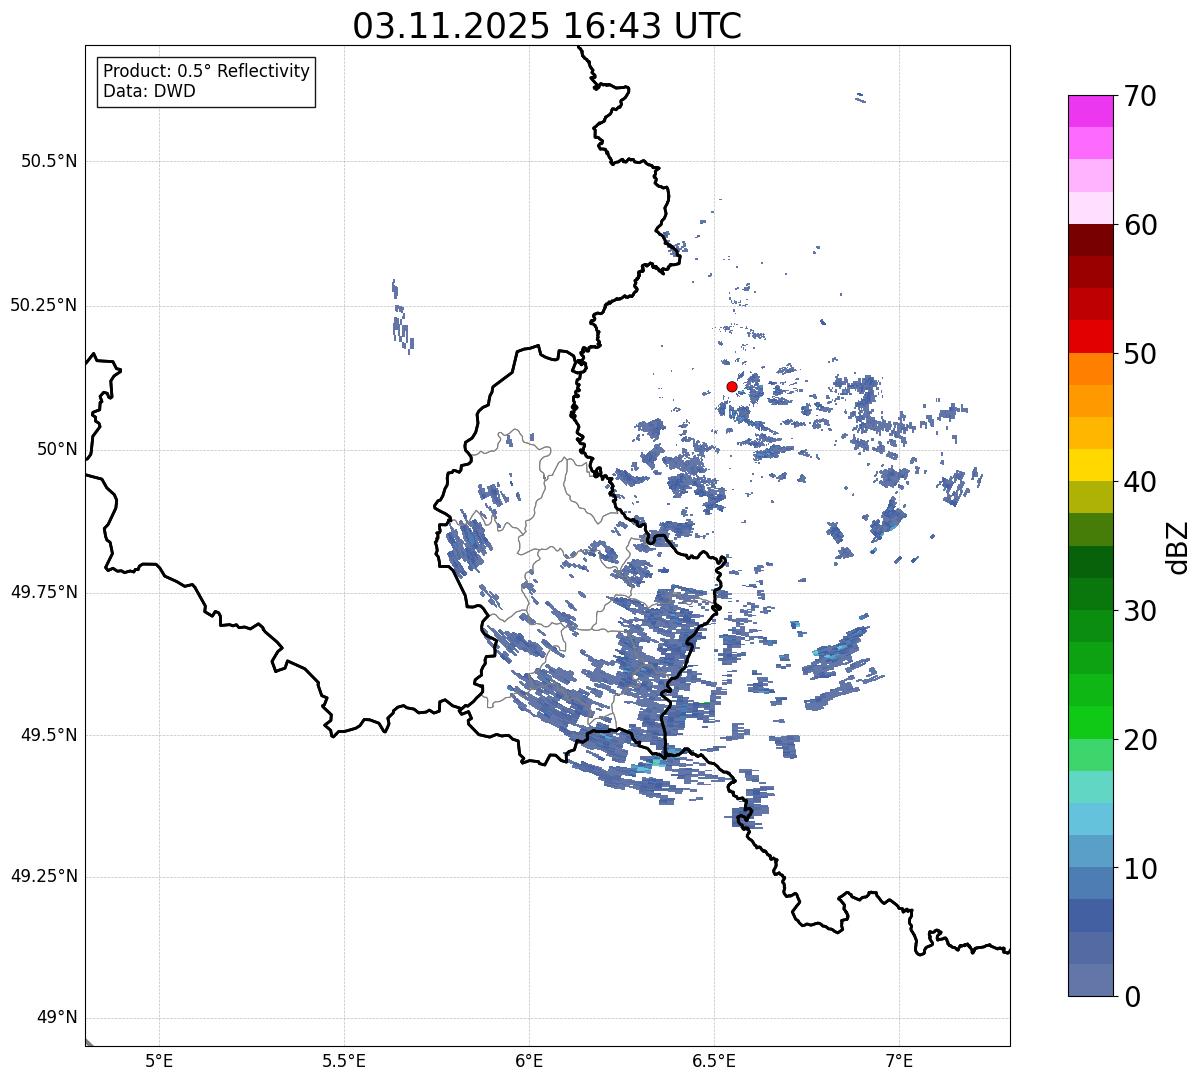Click the colorbar tick label 20
The height and width of the screenshot is (1081, 1202).
[1141, 740]
